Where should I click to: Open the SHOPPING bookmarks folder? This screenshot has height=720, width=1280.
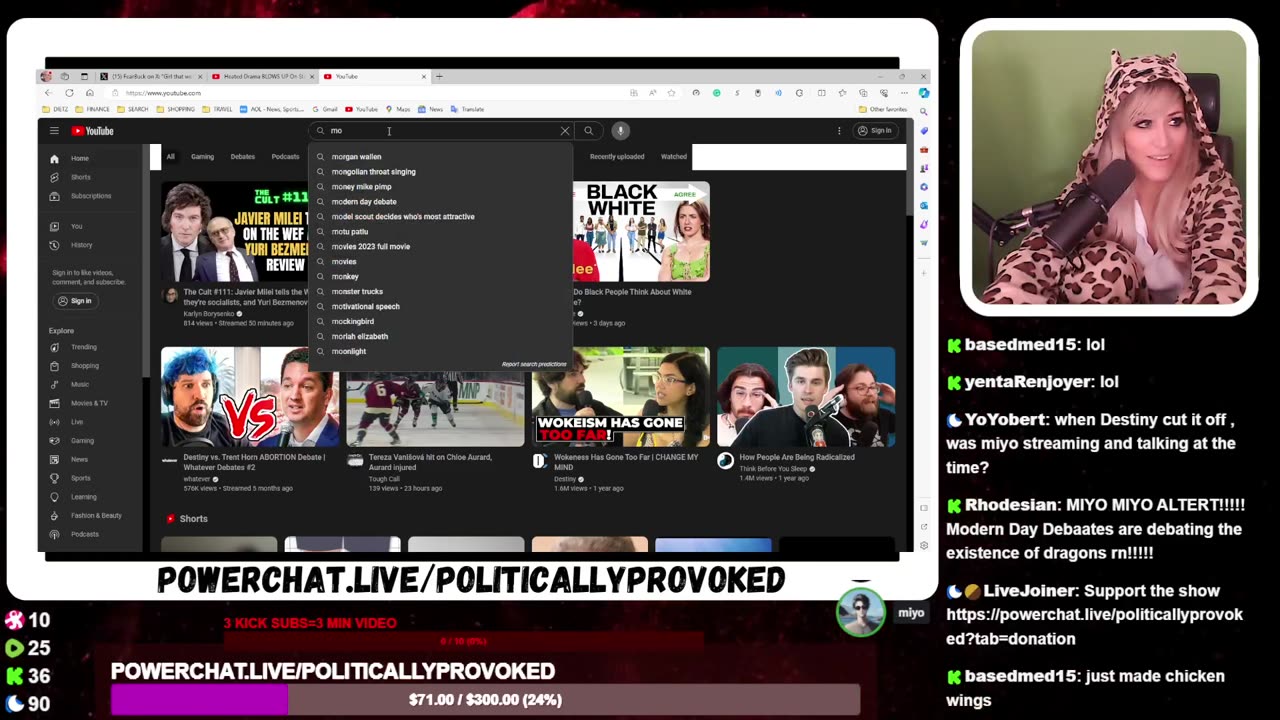(175, 109)
